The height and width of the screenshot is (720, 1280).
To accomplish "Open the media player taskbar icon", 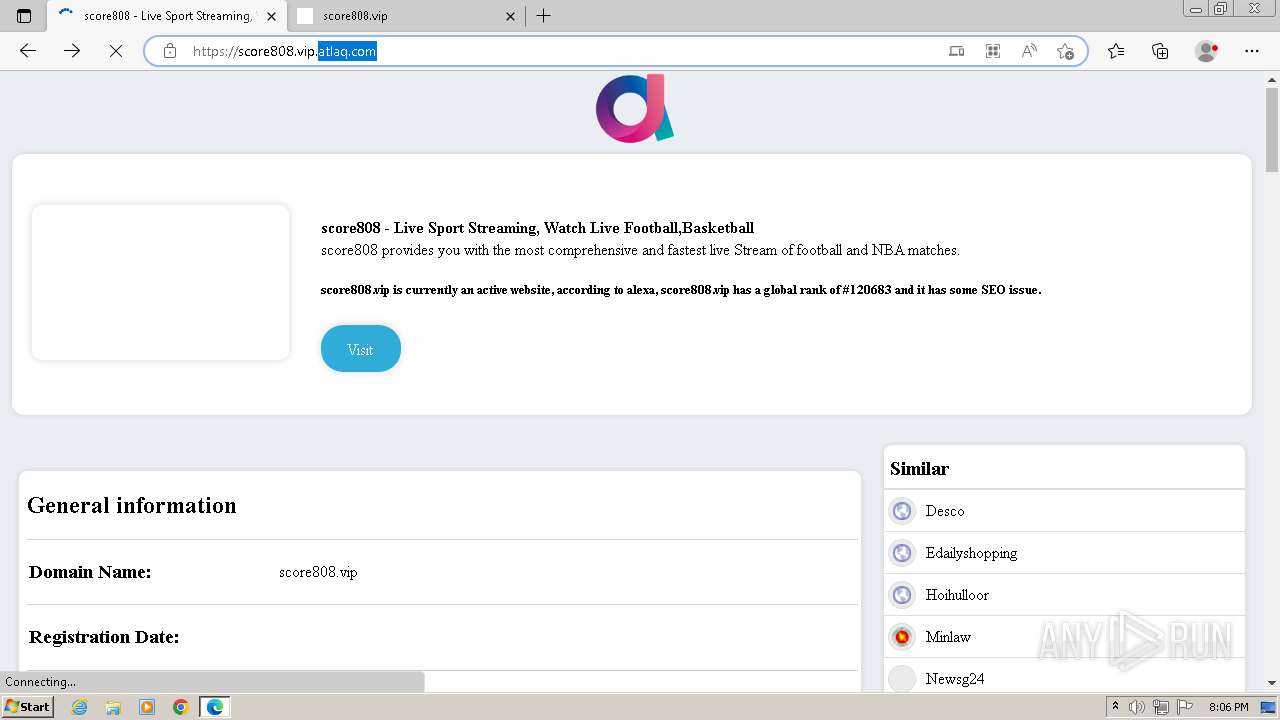I will pos(147,707).
